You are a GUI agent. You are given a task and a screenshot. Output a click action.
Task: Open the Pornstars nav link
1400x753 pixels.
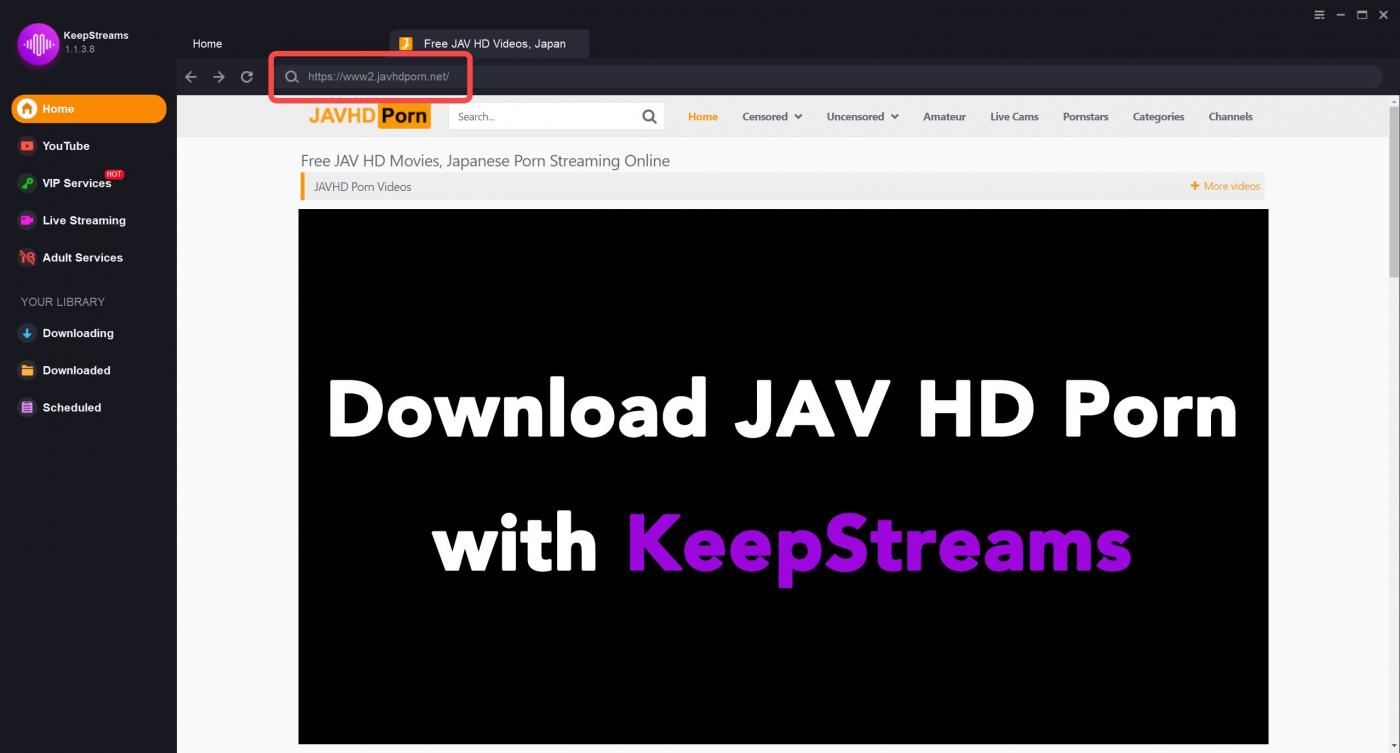tap(1085, 117)
